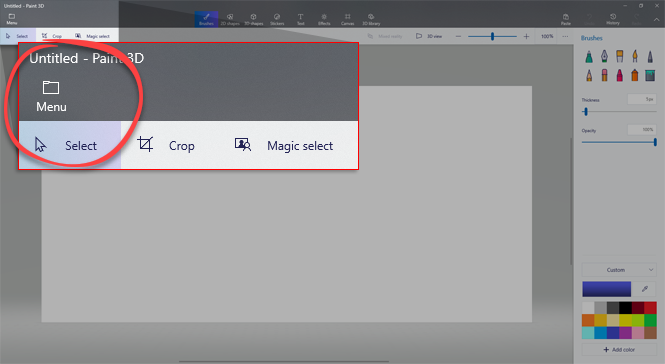Pick the orange color swatch

(588, 320)
